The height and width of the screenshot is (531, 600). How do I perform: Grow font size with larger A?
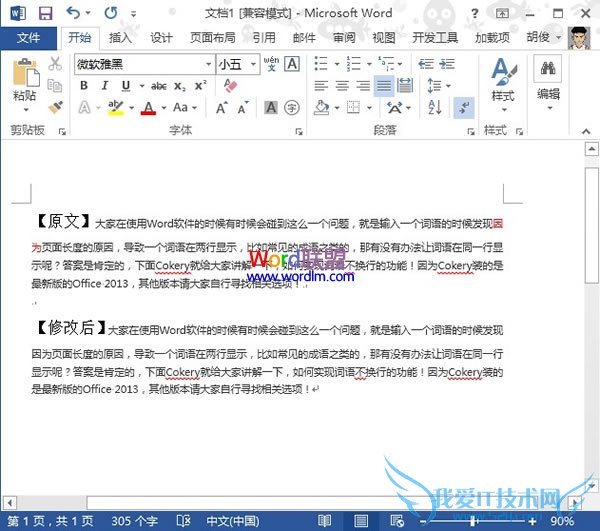pyautogui.click(x=222, y=108)
